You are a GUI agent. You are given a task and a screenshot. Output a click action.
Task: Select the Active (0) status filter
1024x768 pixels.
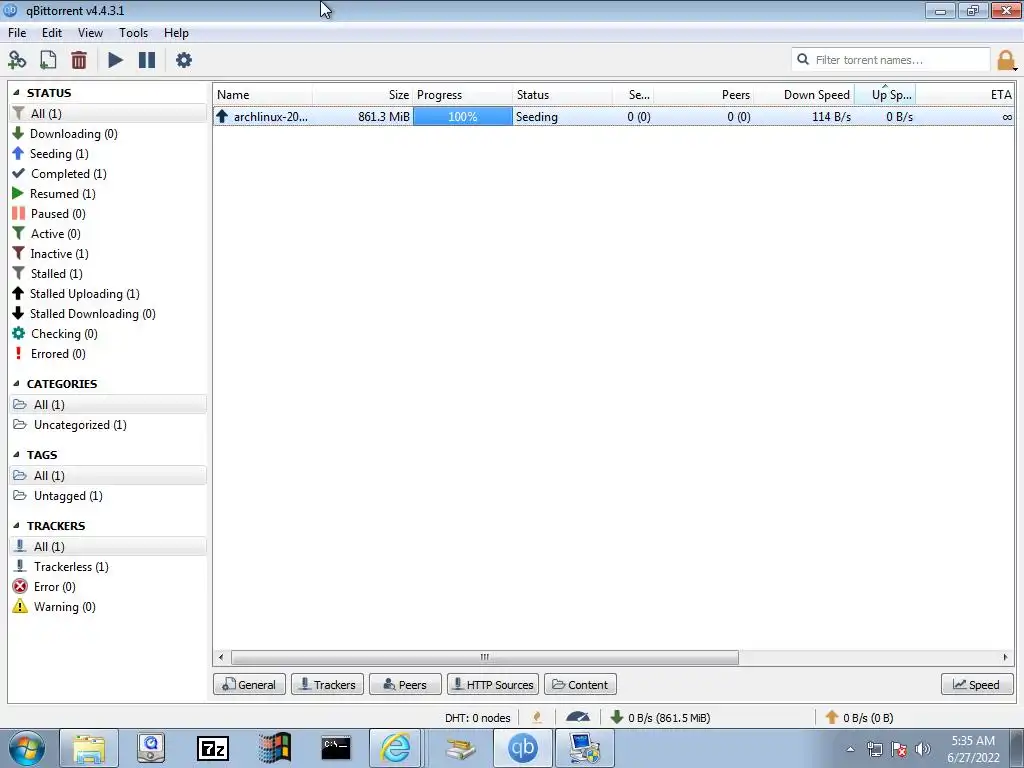pyautogui.click(x=56, y=234)
